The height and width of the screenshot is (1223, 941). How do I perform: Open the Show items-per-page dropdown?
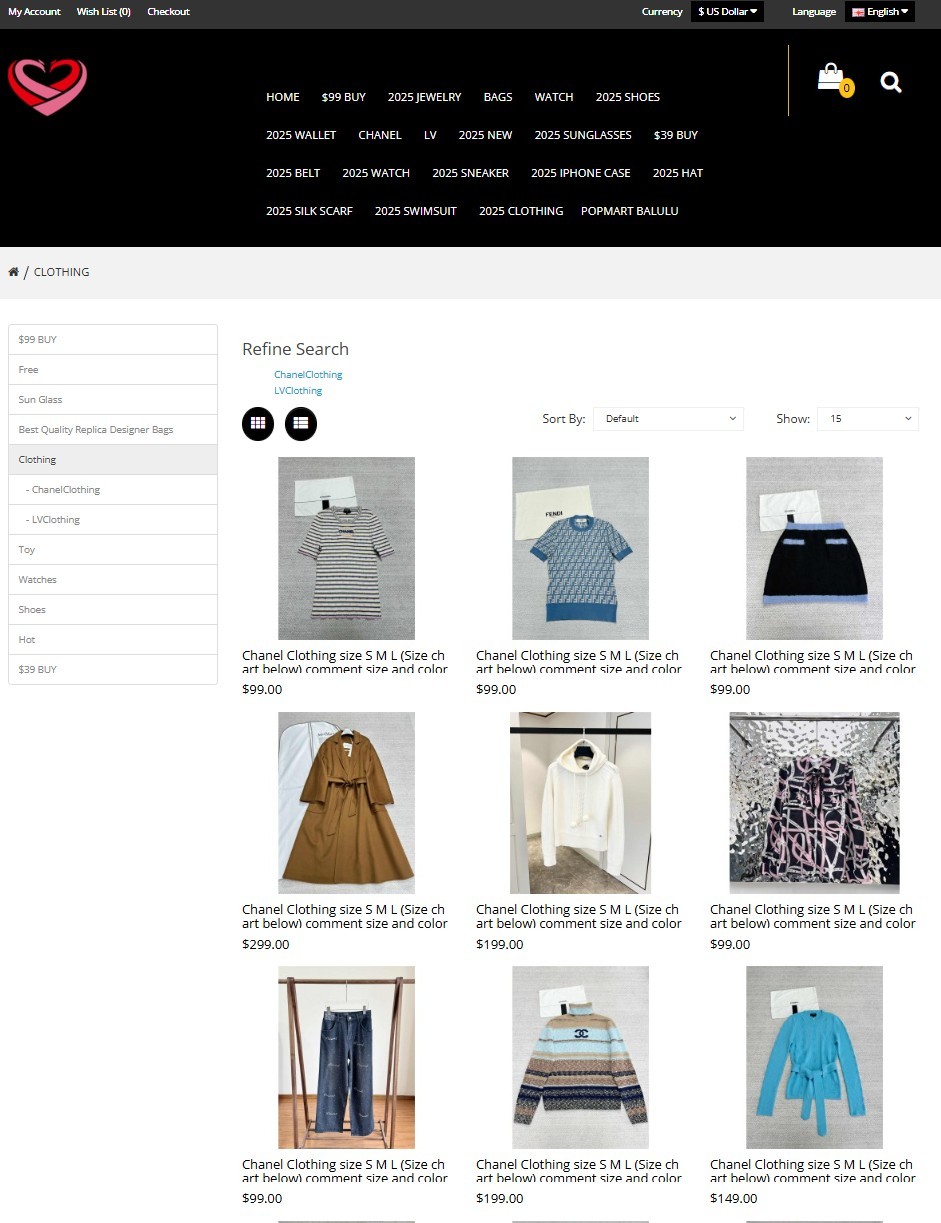(868, 419)
